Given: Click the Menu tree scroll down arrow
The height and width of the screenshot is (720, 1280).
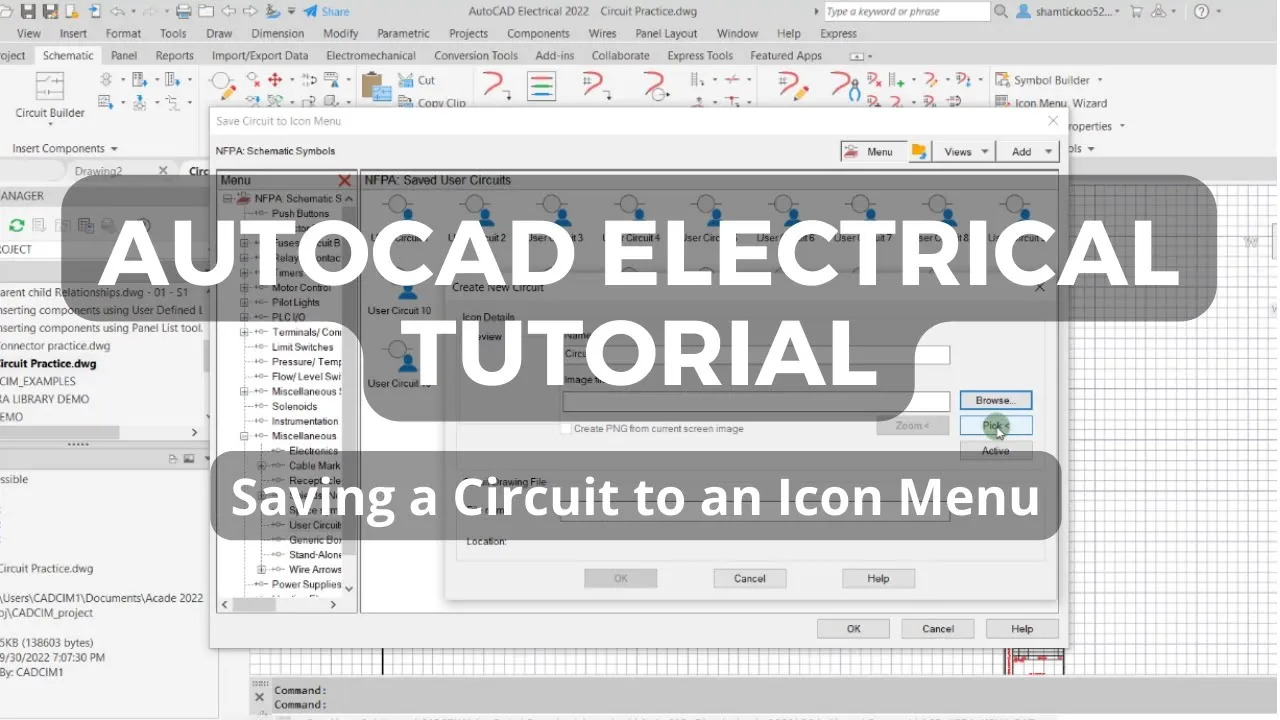Looking at the screenshot, I should (x=349, y=589).
